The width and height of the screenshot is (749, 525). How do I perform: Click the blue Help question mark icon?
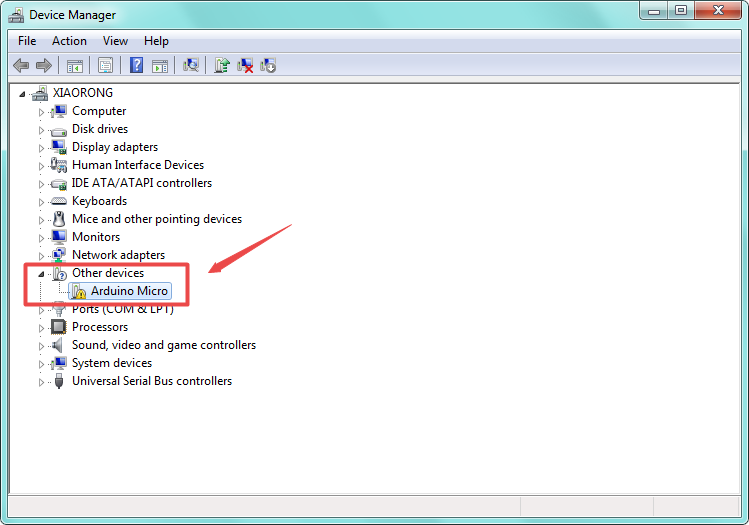137,65
